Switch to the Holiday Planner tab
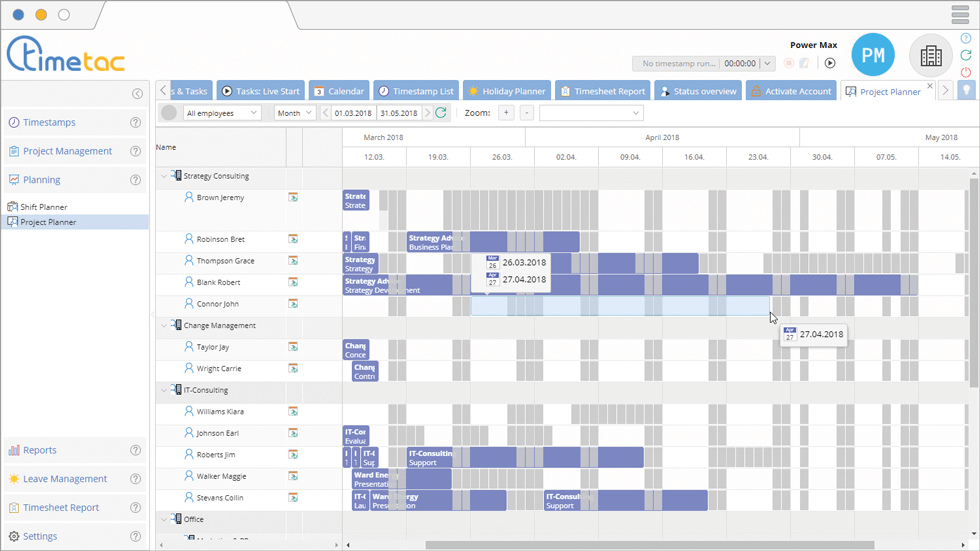This screenshot has height=551, width=980. (x=506, y=91)
